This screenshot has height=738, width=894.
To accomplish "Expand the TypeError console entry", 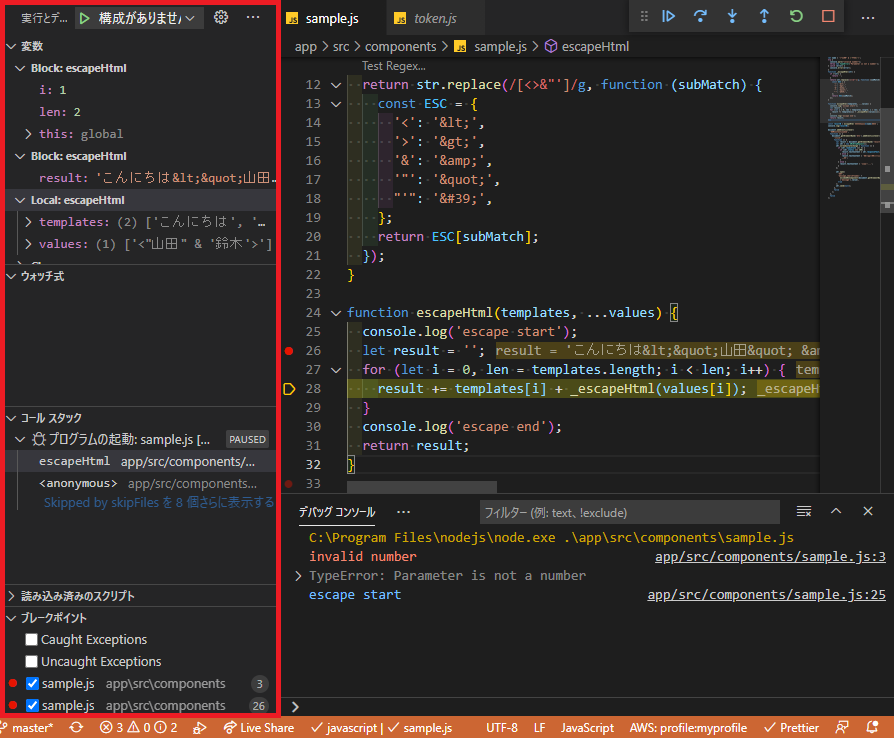I will (298, 576).
